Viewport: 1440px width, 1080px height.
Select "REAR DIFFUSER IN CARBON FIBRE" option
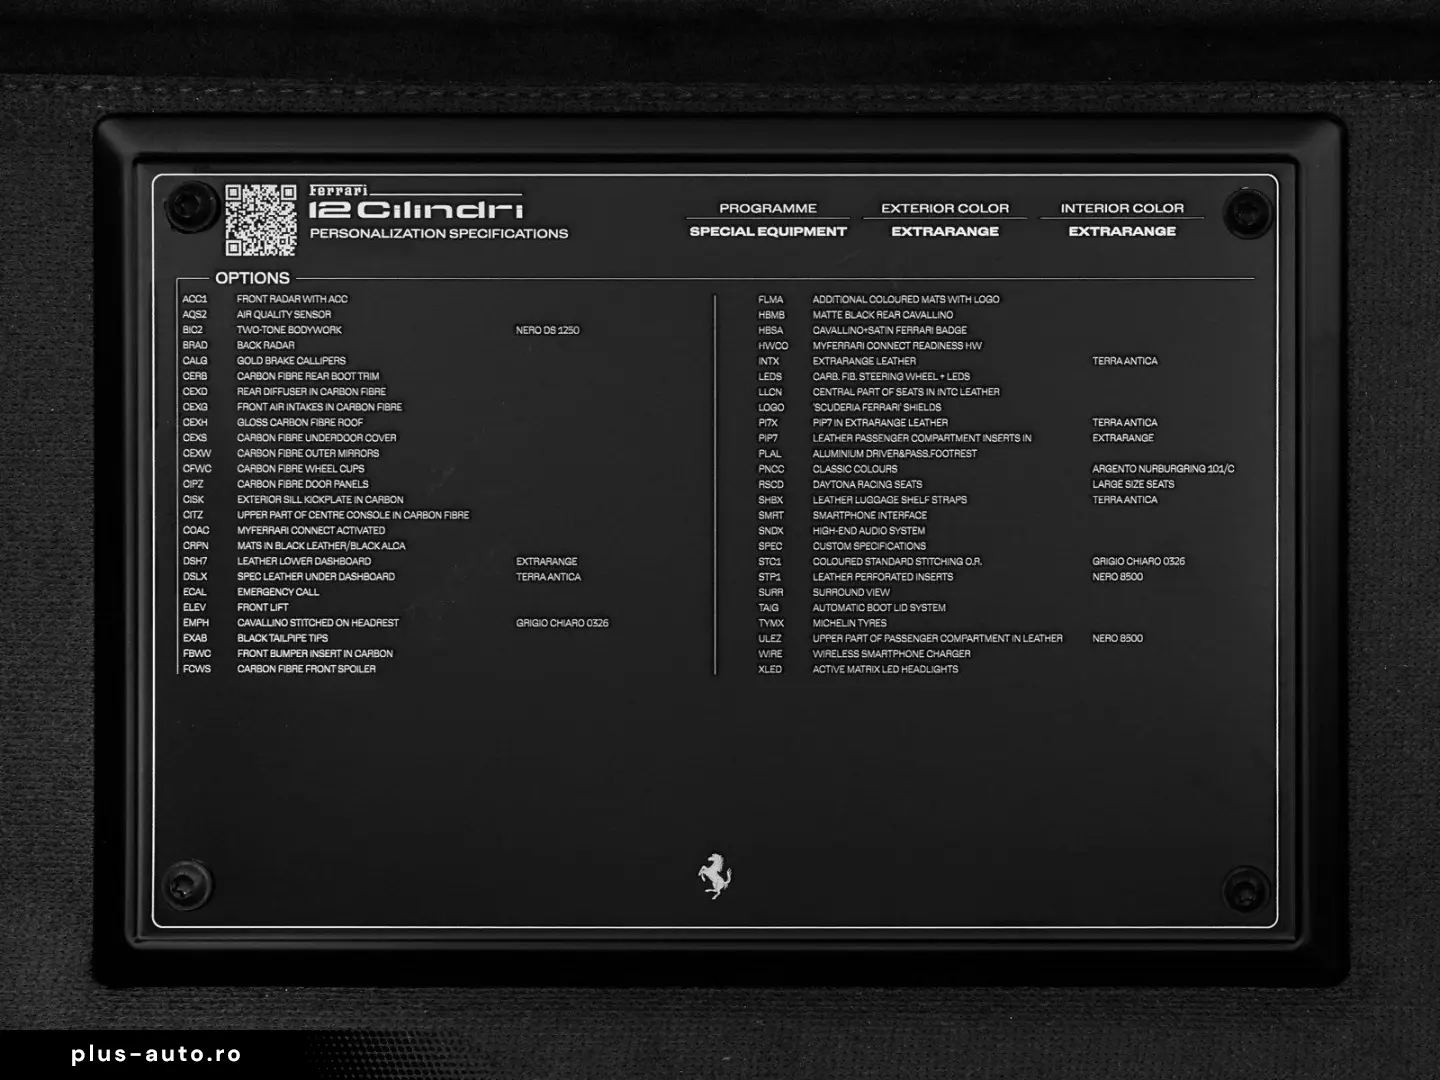click(x=311, y=392)
